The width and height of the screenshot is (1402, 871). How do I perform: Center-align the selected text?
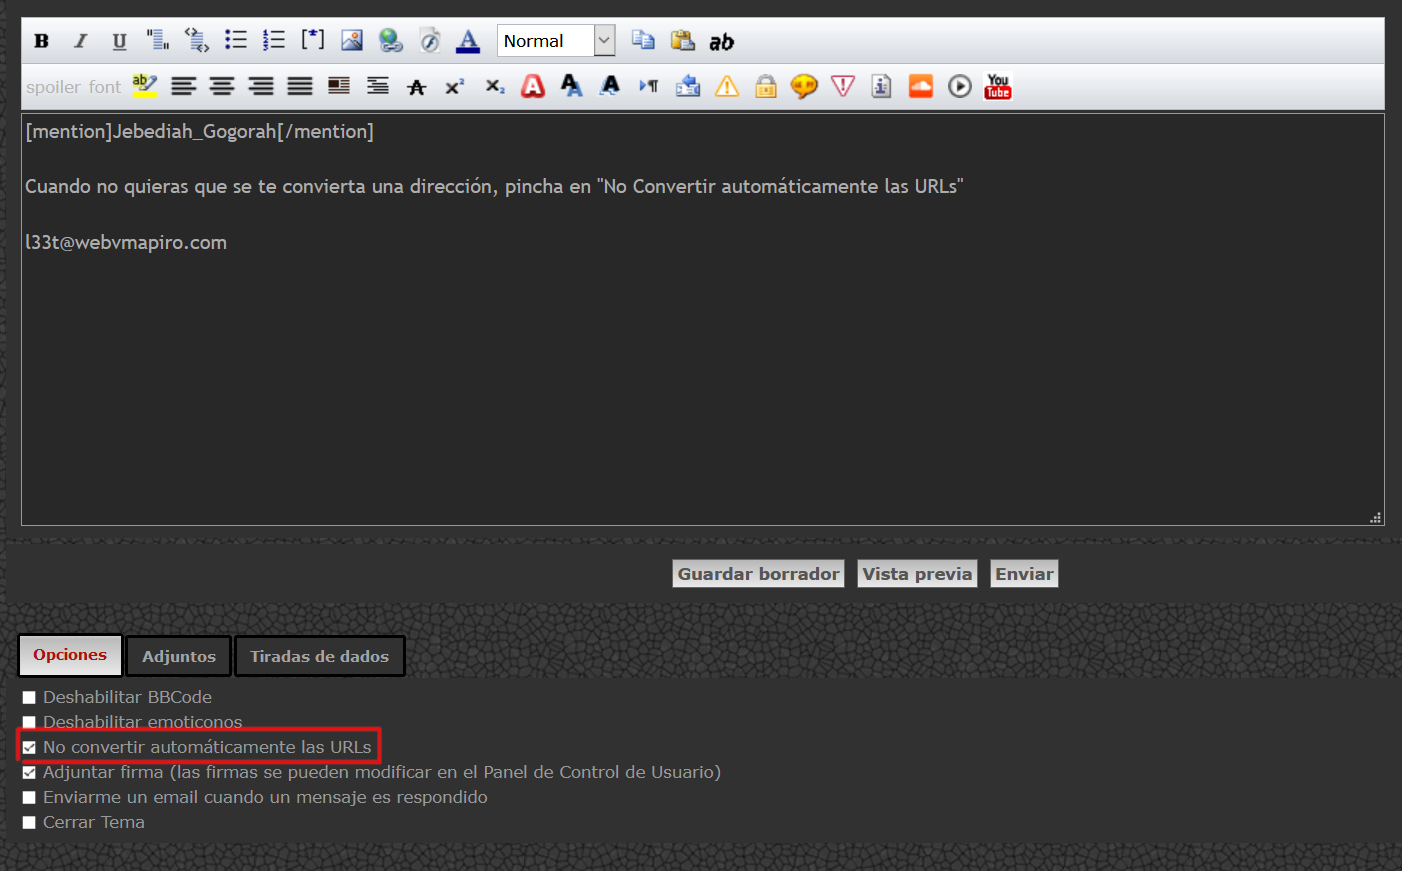[222, 87]
